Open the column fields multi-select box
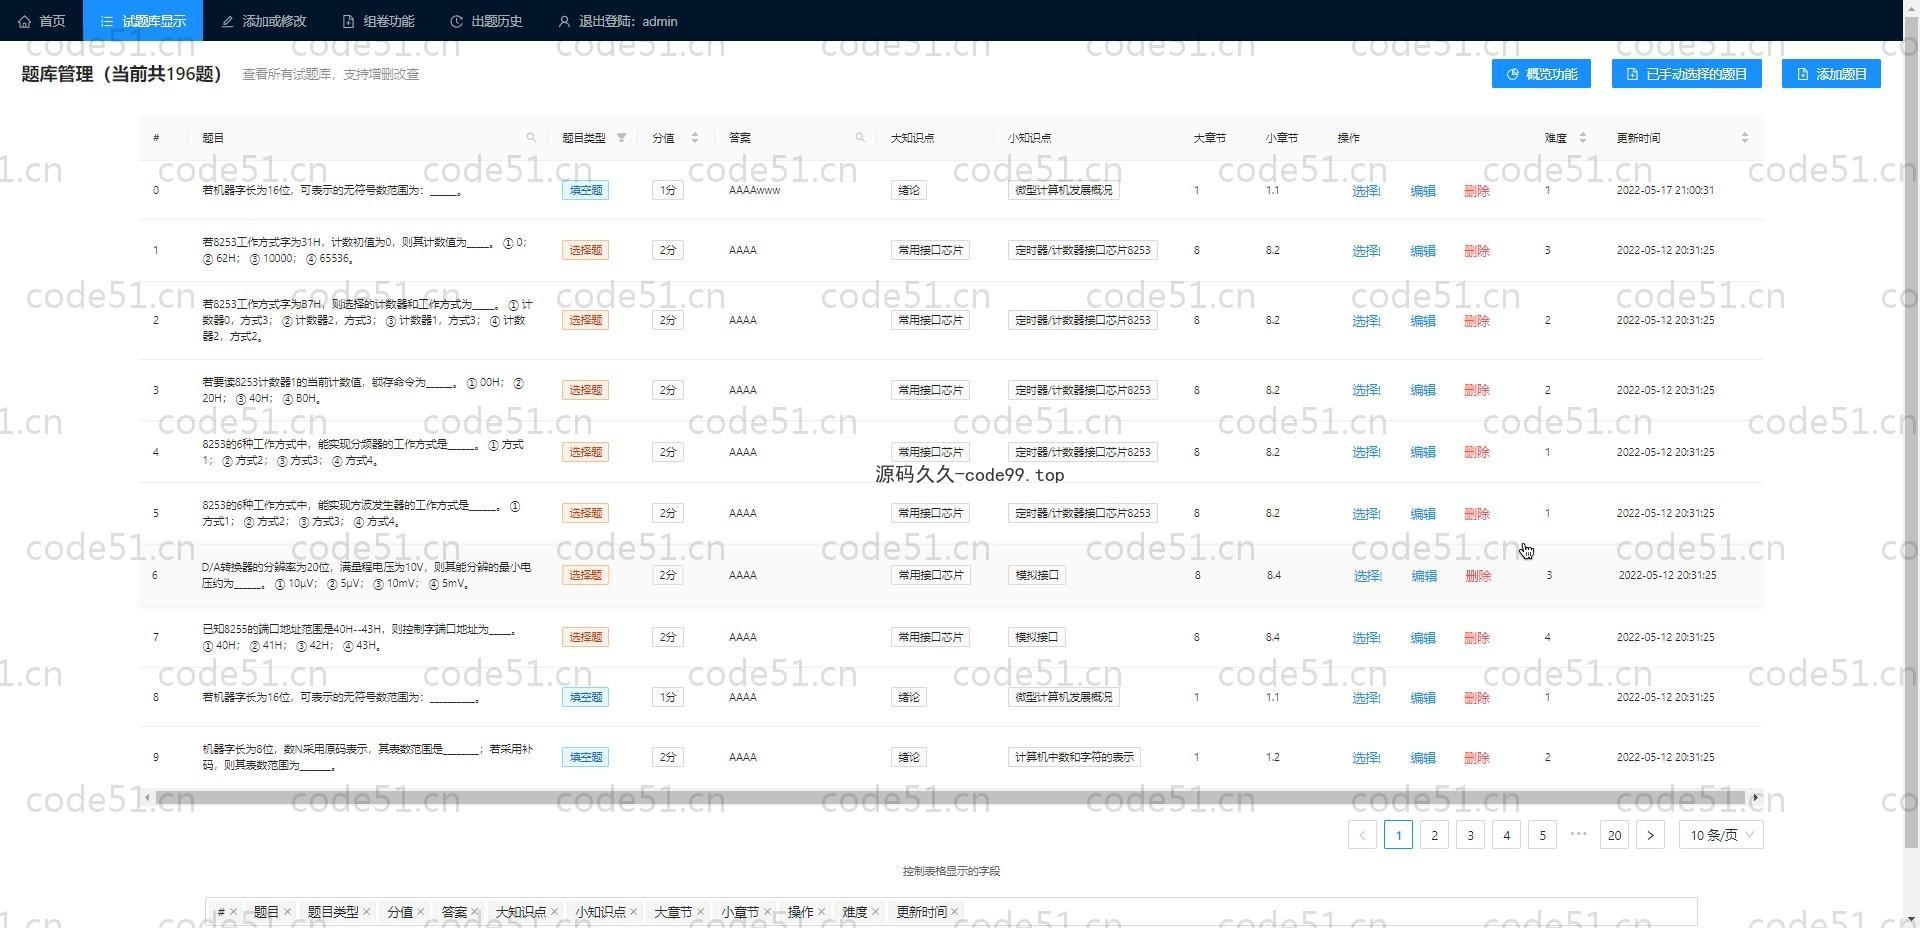The width and height of the screenshot is (1920, 928). (x=951, y=912)
